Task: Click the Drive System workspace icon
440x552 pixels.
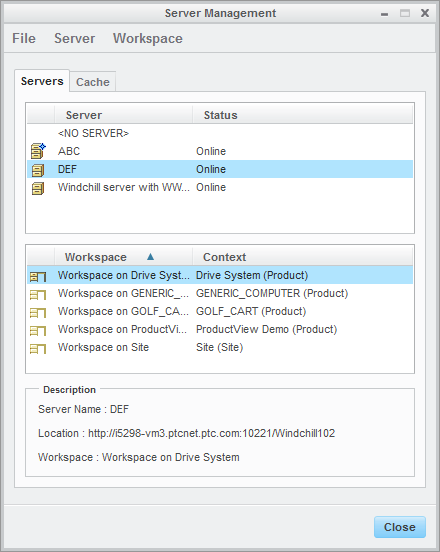Action: pyautogui.click(x=38, y=276)
